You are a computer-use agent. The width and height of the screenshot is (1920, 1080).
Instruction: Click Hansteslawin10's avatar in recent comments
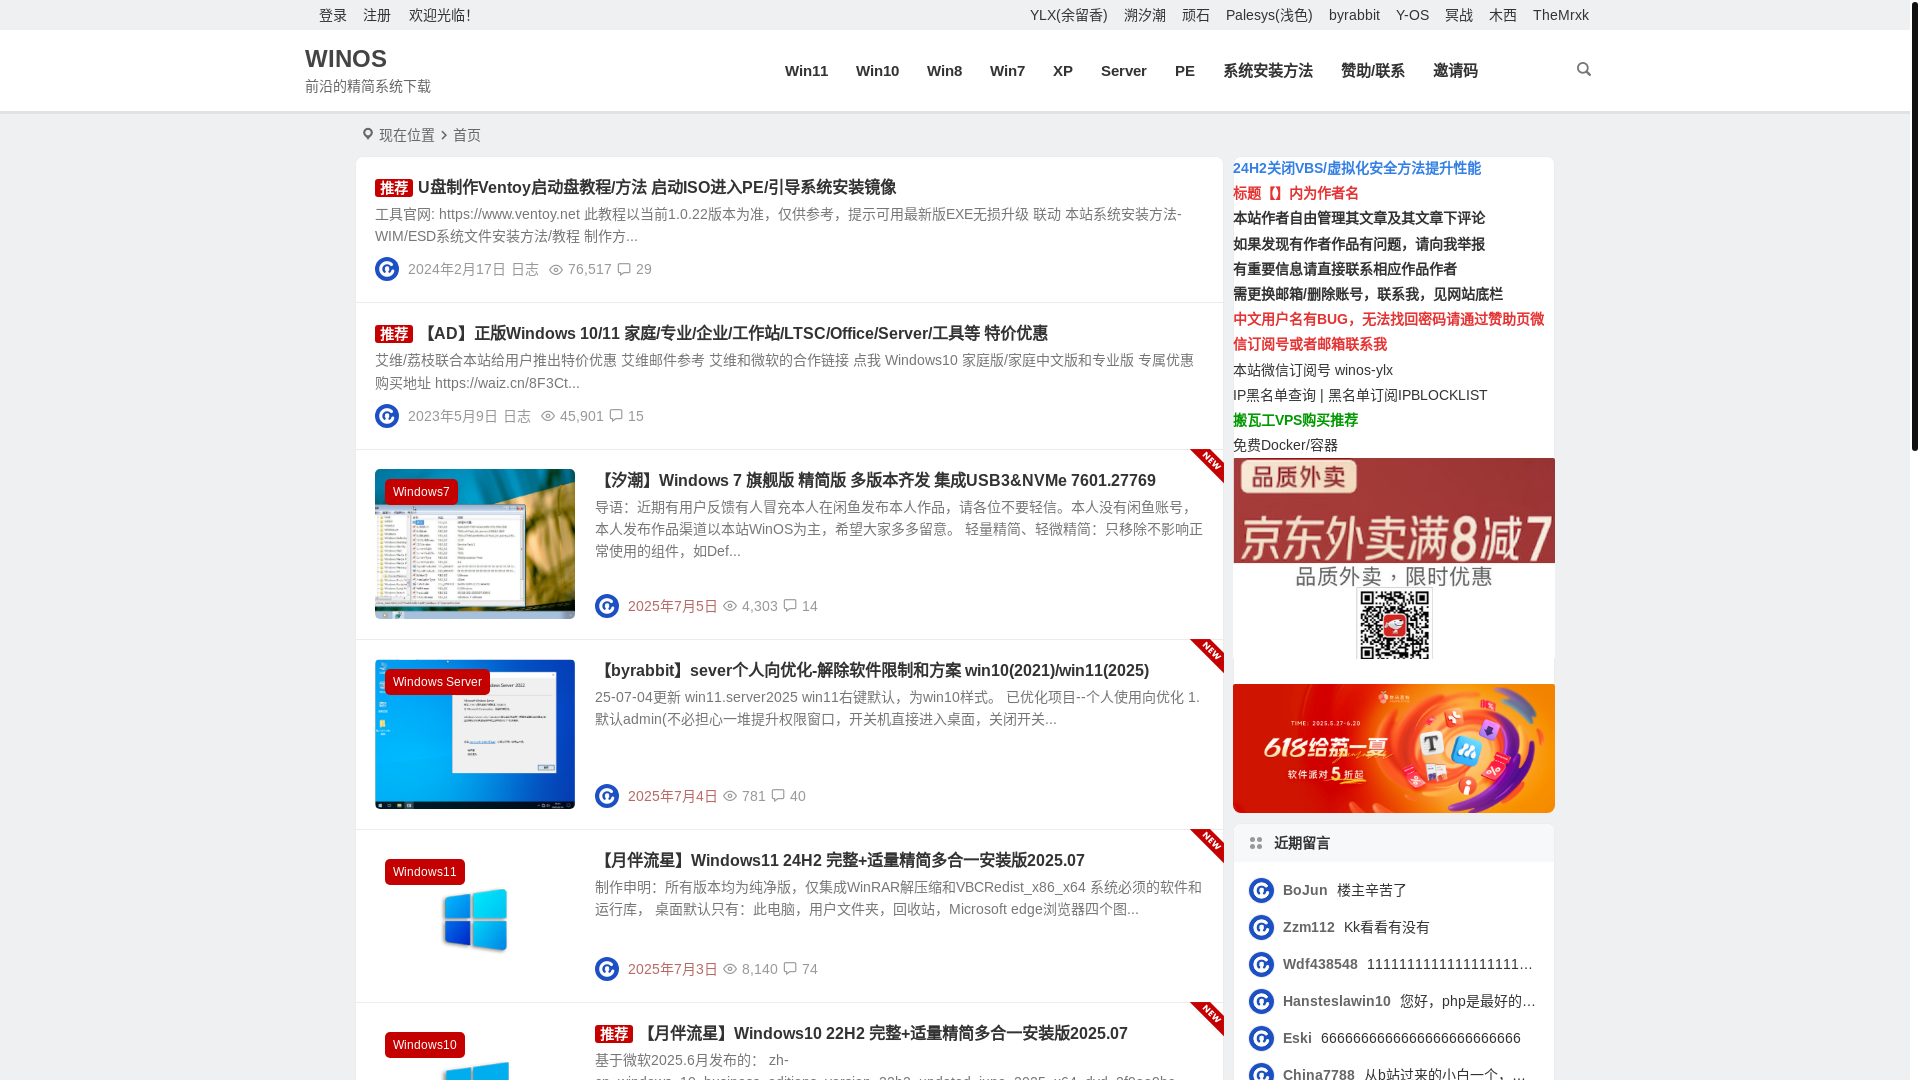pyautogui.click(x=1261, y=1001)
